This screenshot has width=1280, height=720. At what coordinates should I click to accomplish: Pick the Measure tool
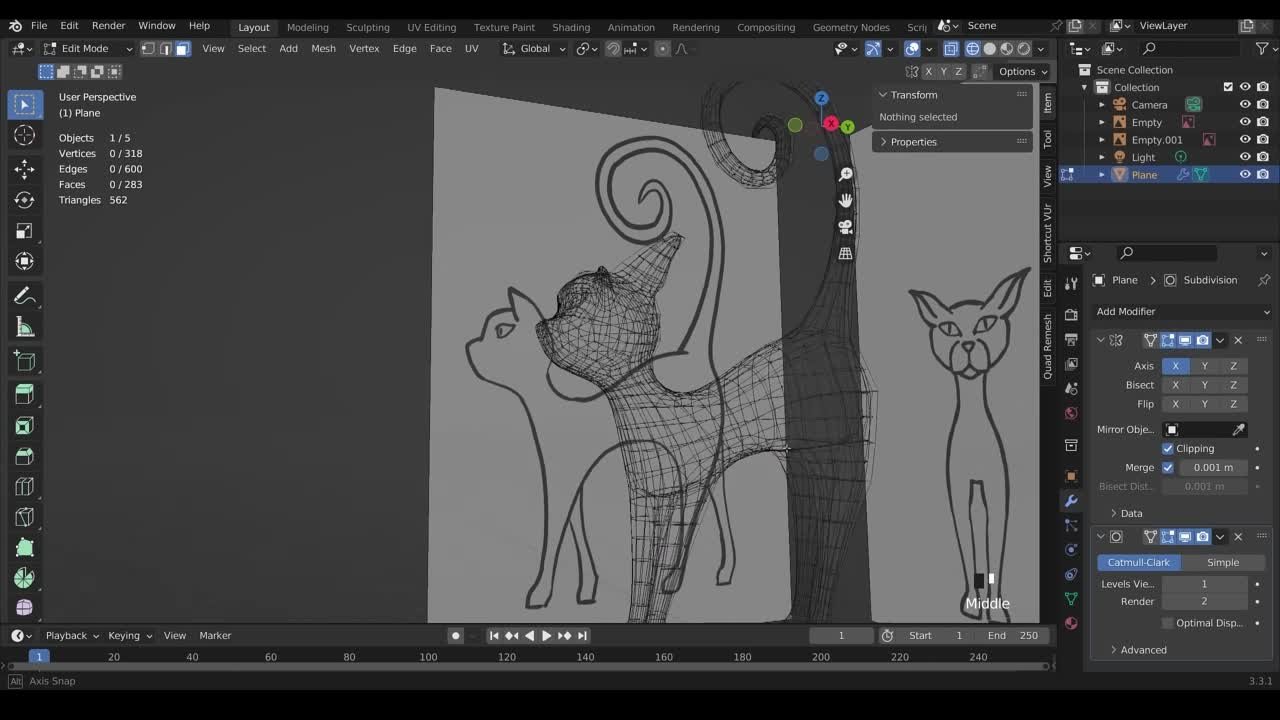click(24, 326)
